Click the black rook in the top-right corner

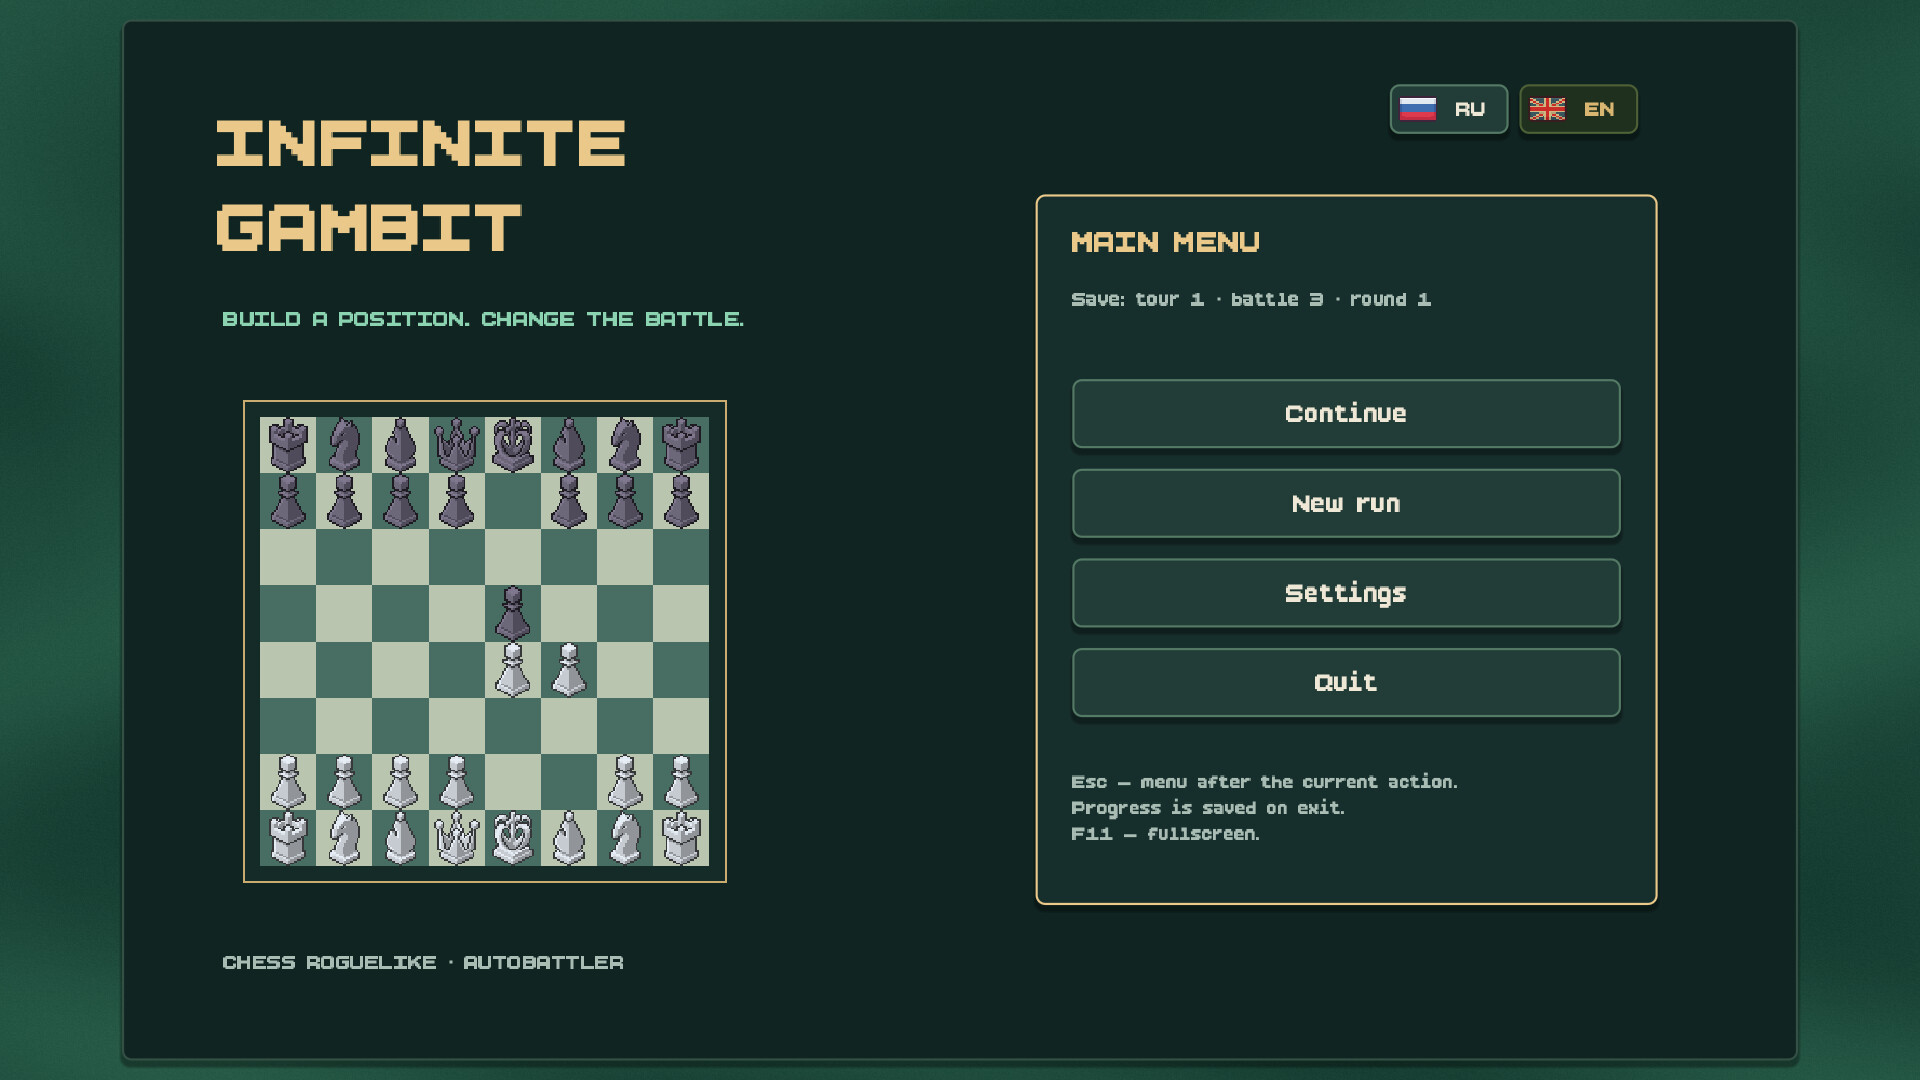coord(681,445)
